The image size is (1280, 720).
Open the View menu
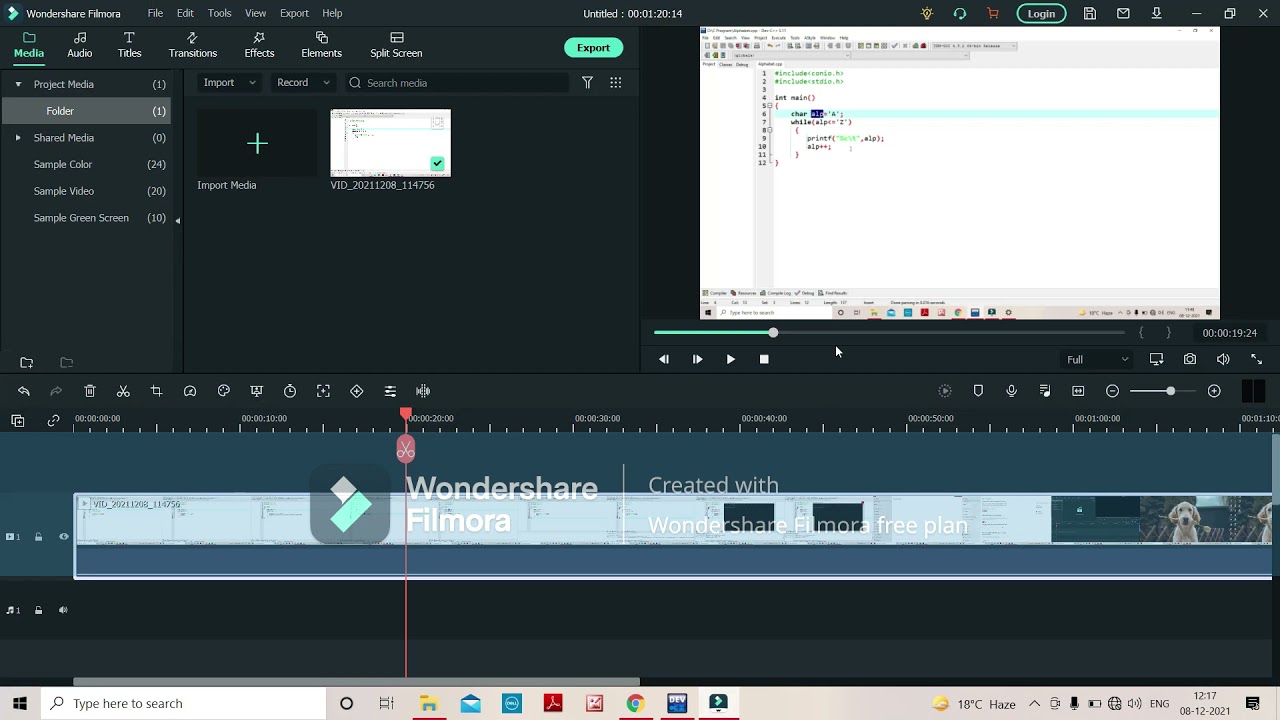point(256,13)
